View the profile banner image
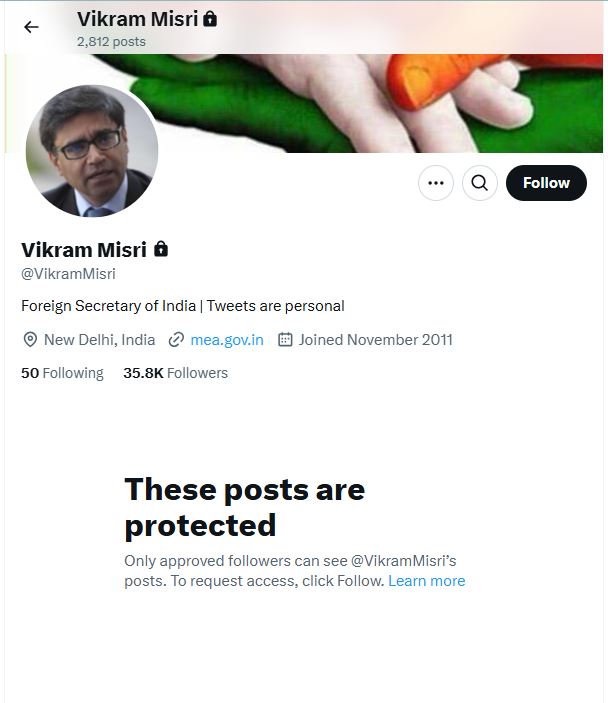The height and width of the screenshot is (703, 608). [380, 100]
